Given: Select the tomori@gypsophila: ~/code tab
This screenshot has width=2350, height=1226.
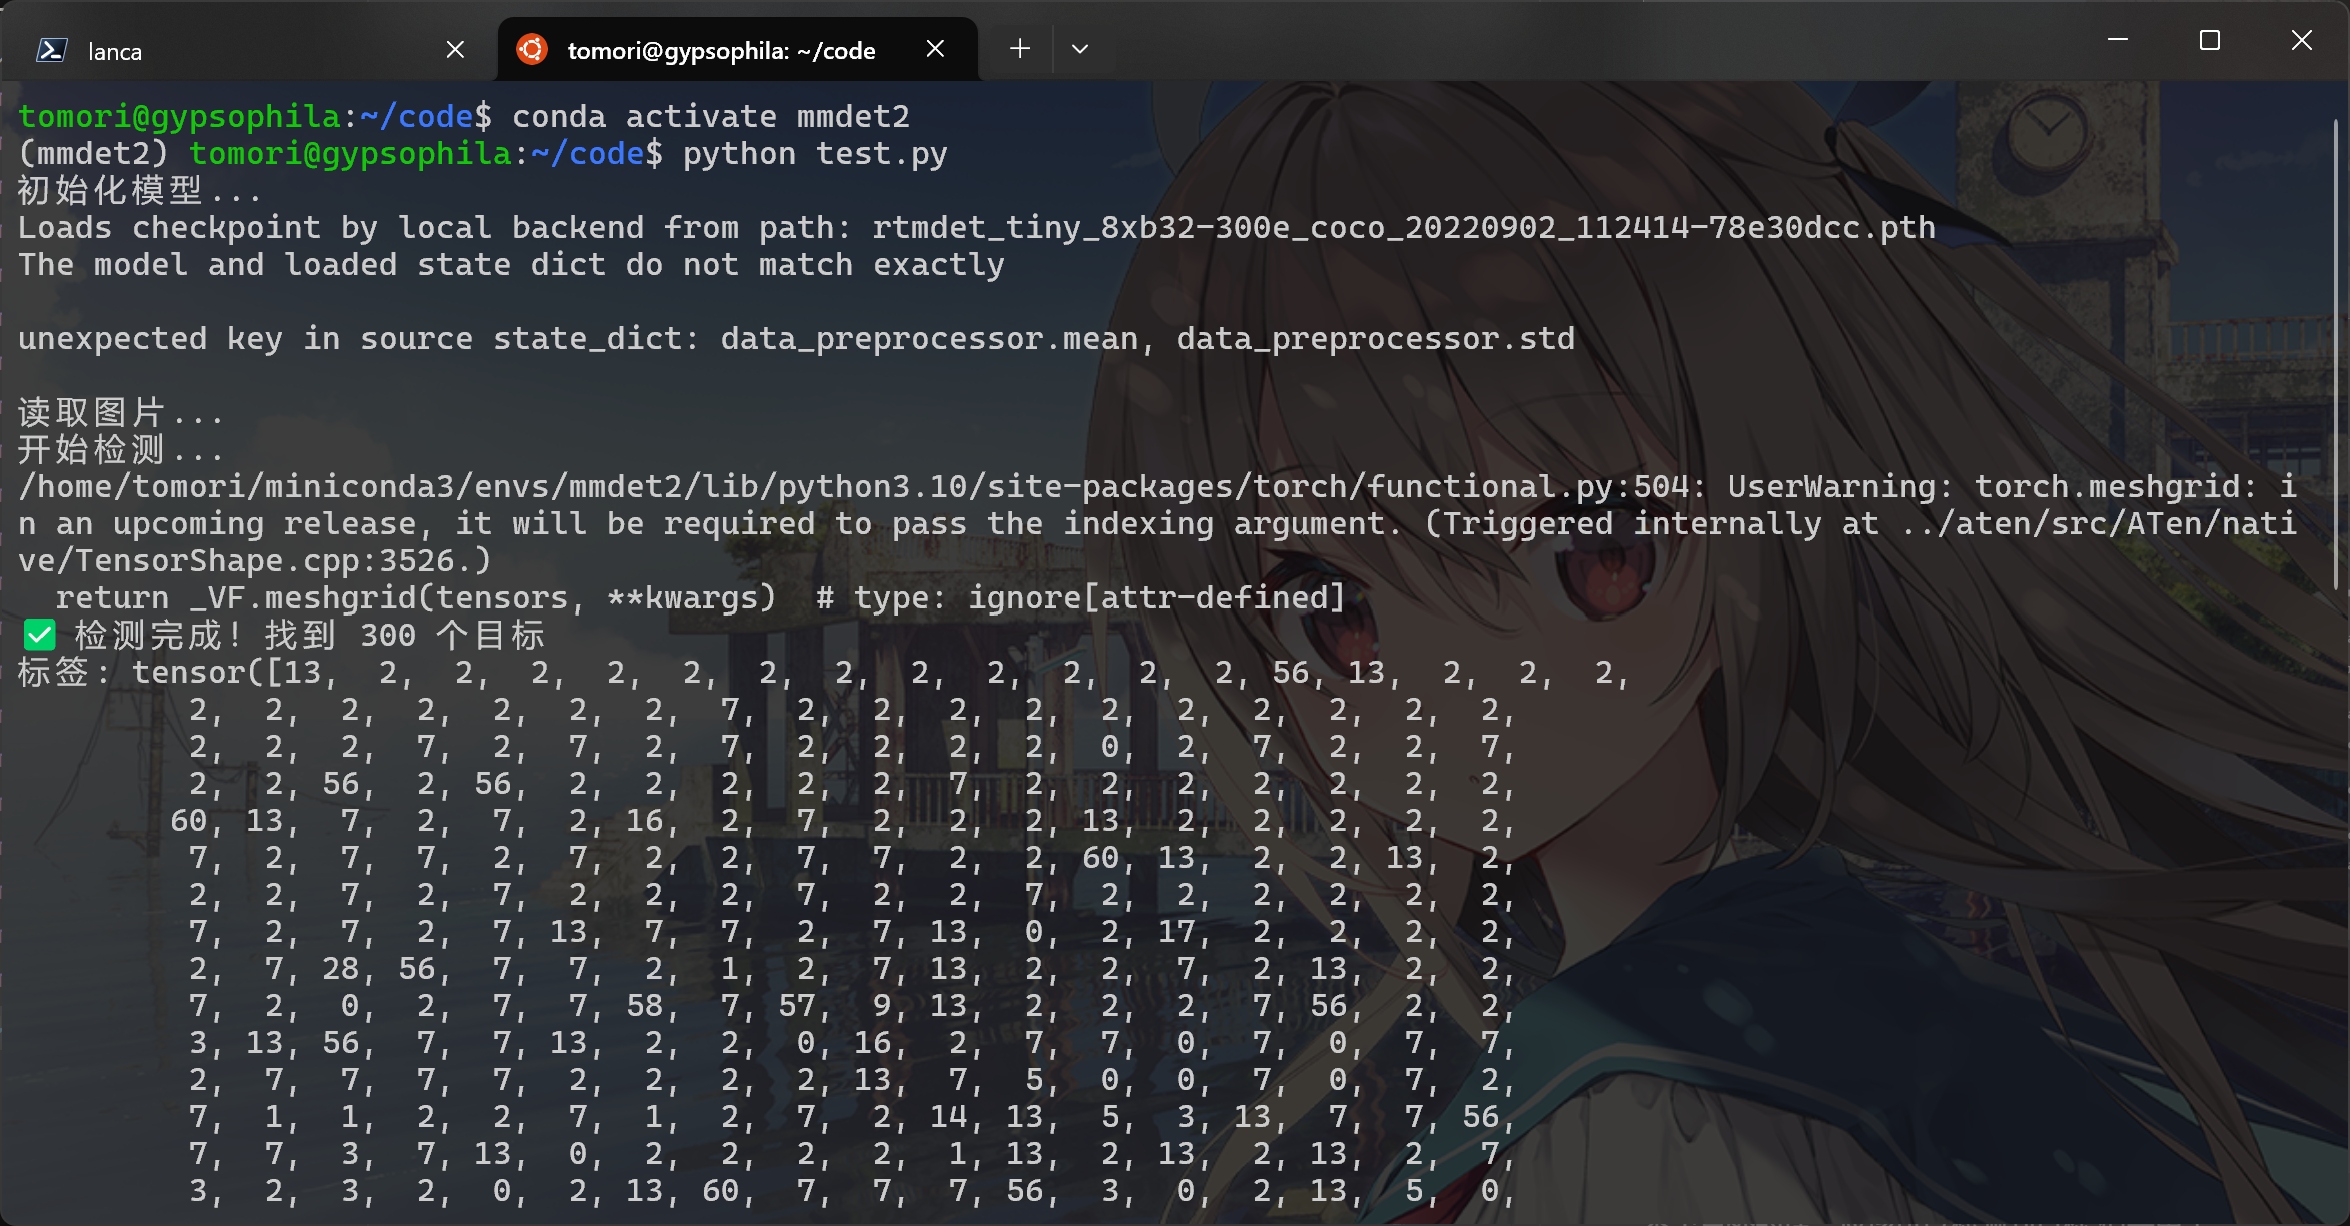Looking at the screenshot, I should tap(720, 50).
